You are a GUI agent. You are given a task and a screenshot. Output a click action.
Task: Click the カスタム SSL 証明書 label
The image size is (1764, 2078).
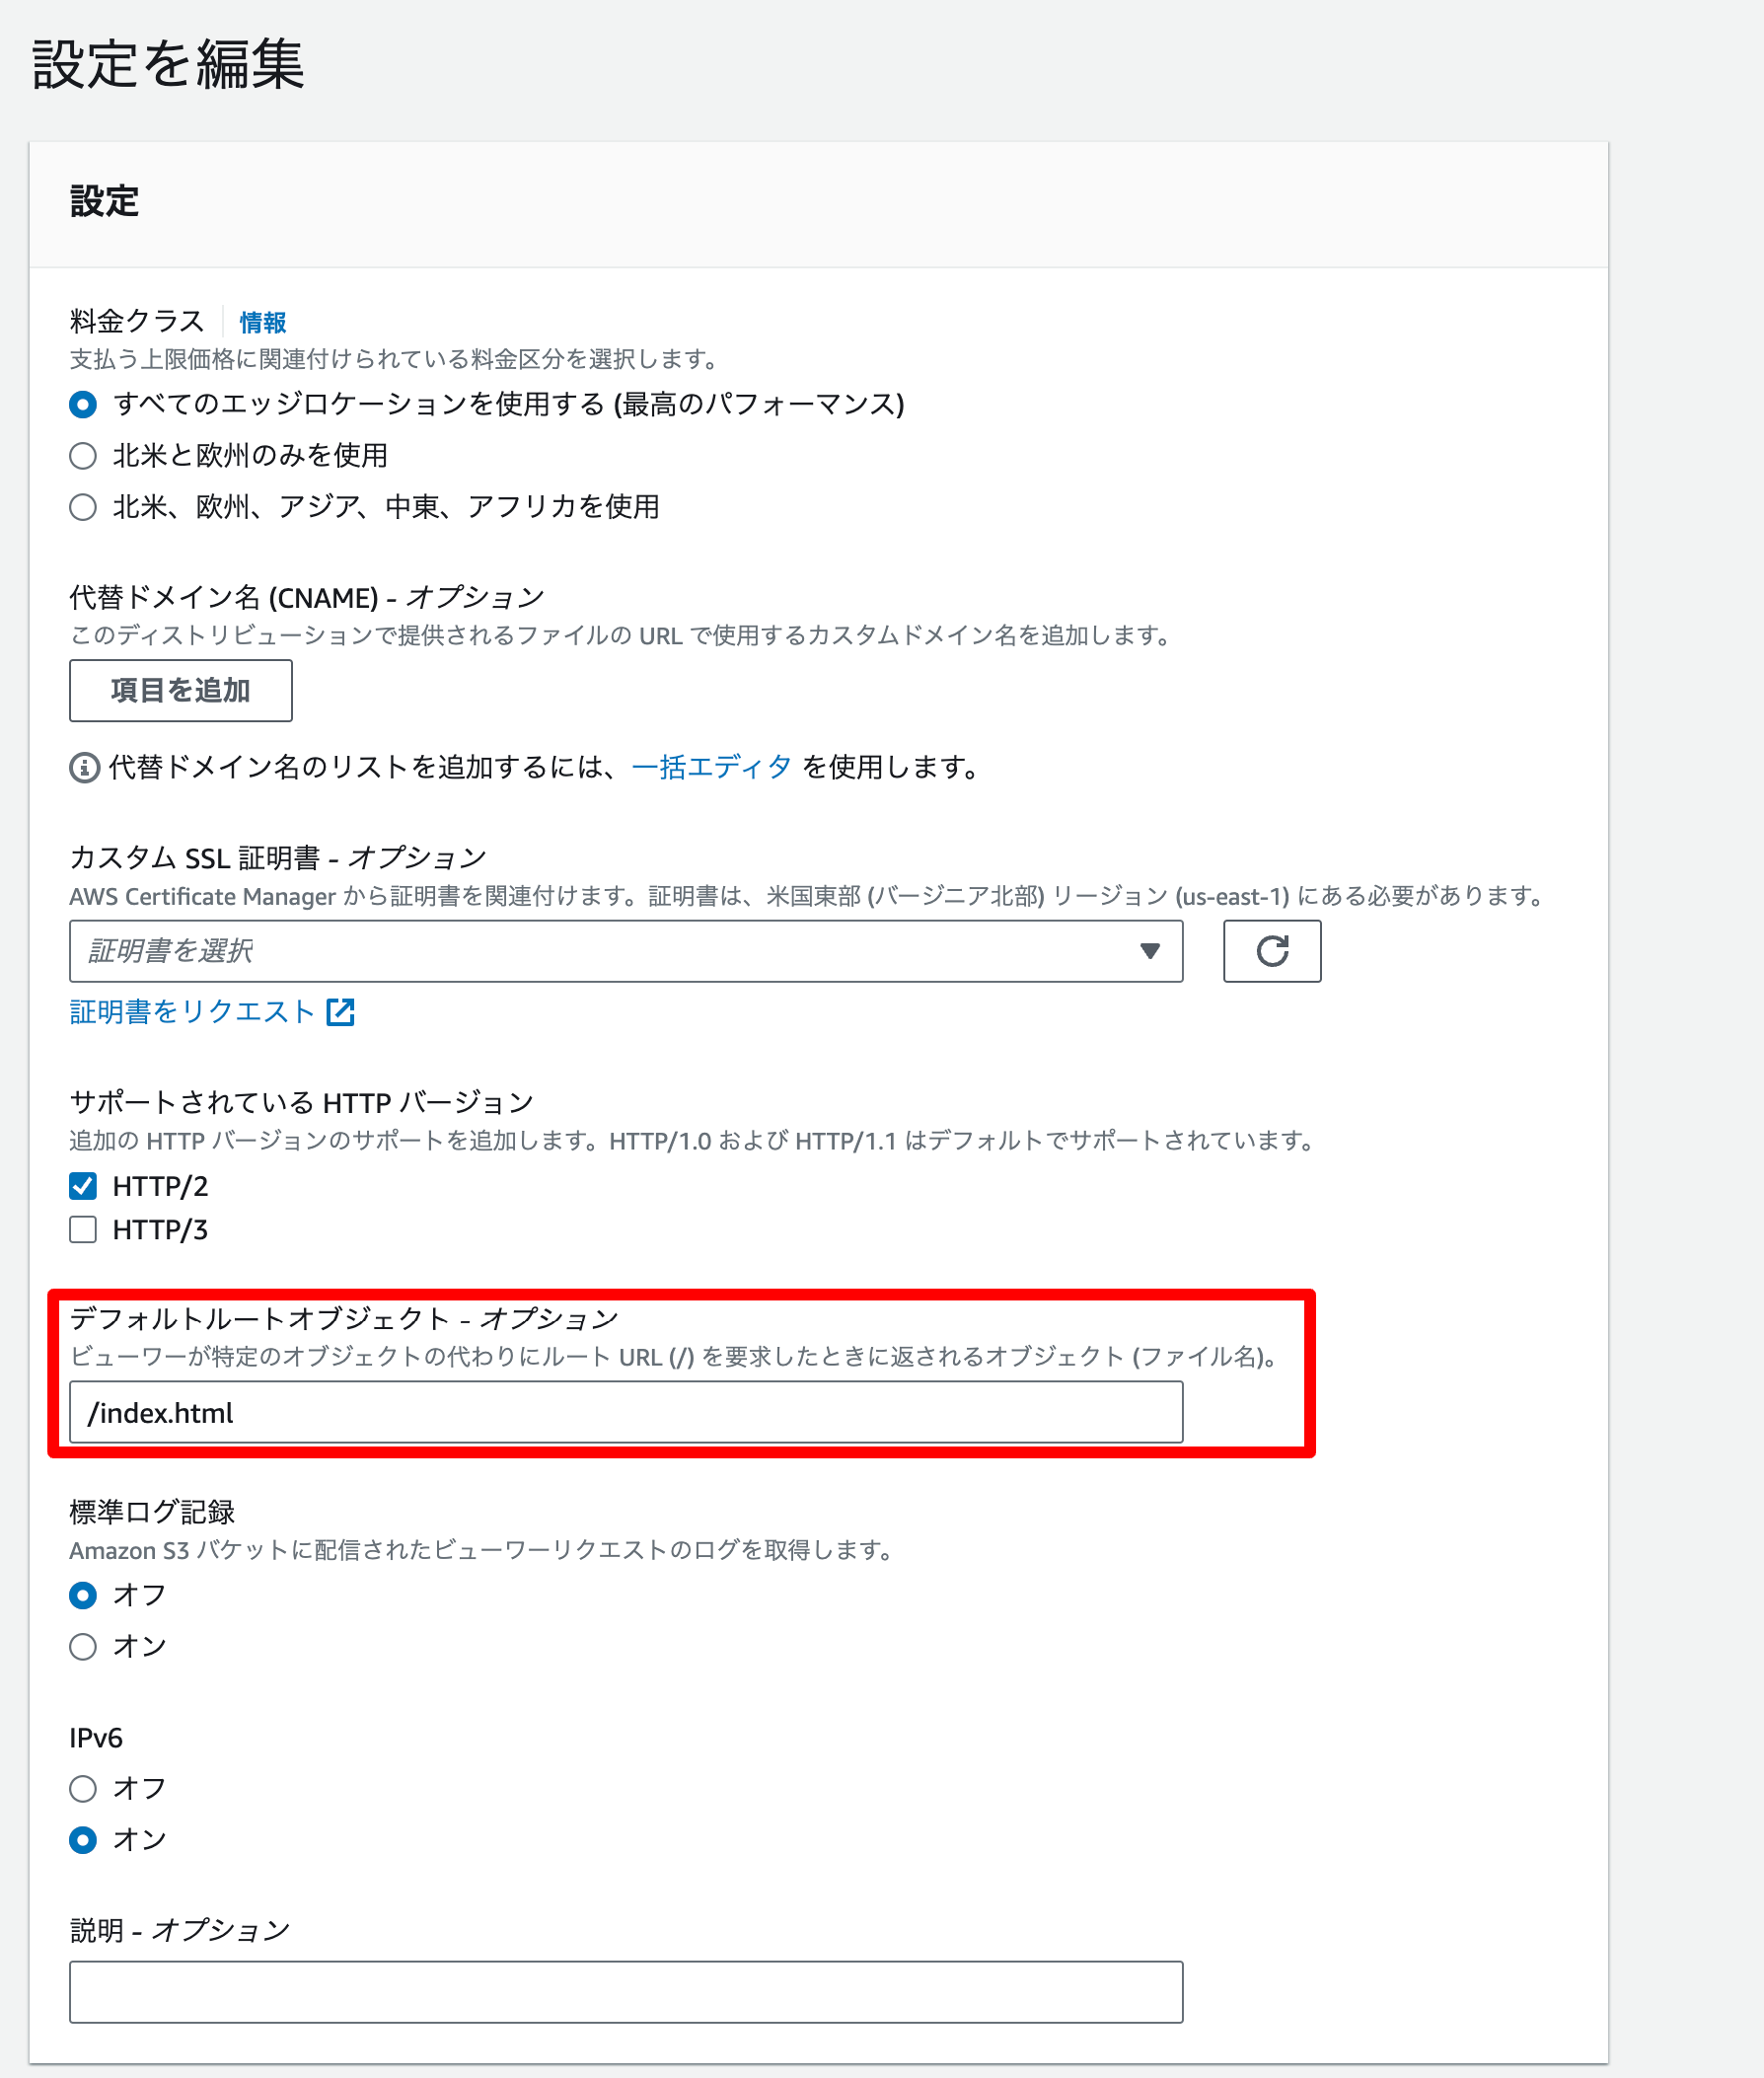coord(278,857)
